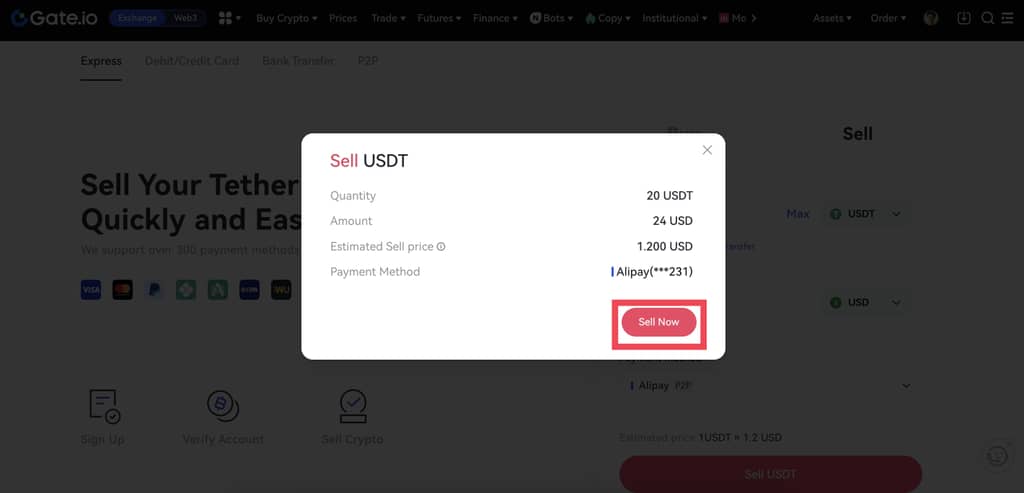1024x493 pixels.
Task: Select the Exchange toggle option
Action: point(137,18)
